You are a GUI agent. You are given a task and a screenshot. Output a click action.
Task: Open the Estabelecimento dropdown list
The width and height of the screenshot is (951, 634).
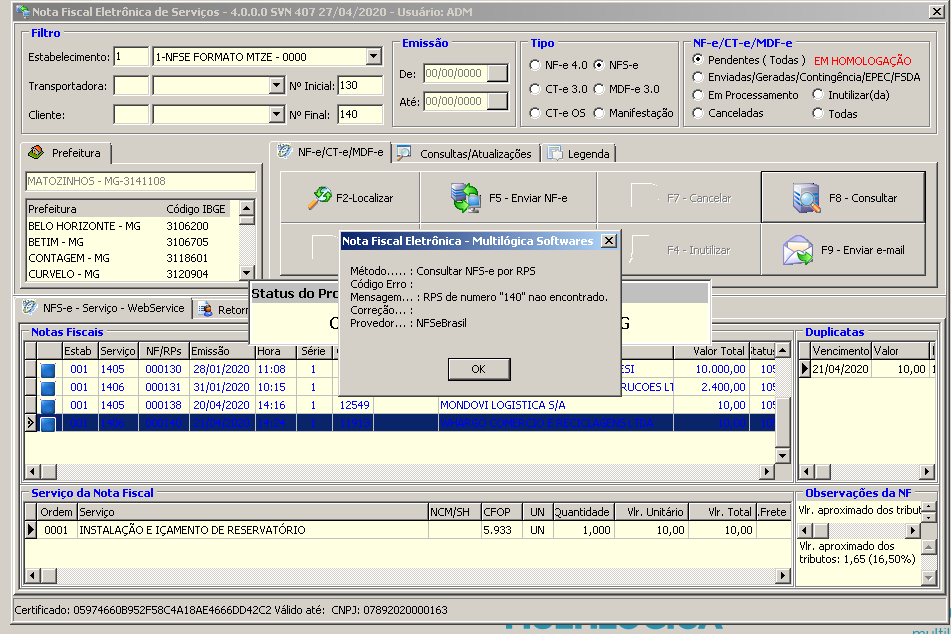[374, 56]
